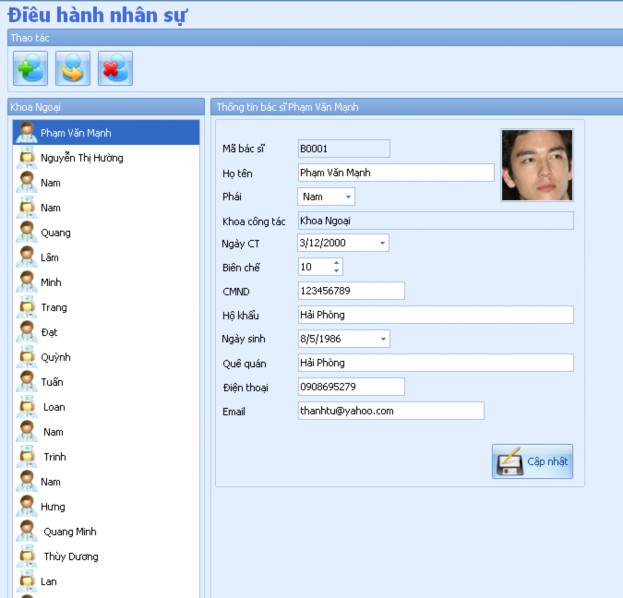Click the delete doctor icon with red X
This screenshot has height=598, width=623.
click(x=115, y=68)
